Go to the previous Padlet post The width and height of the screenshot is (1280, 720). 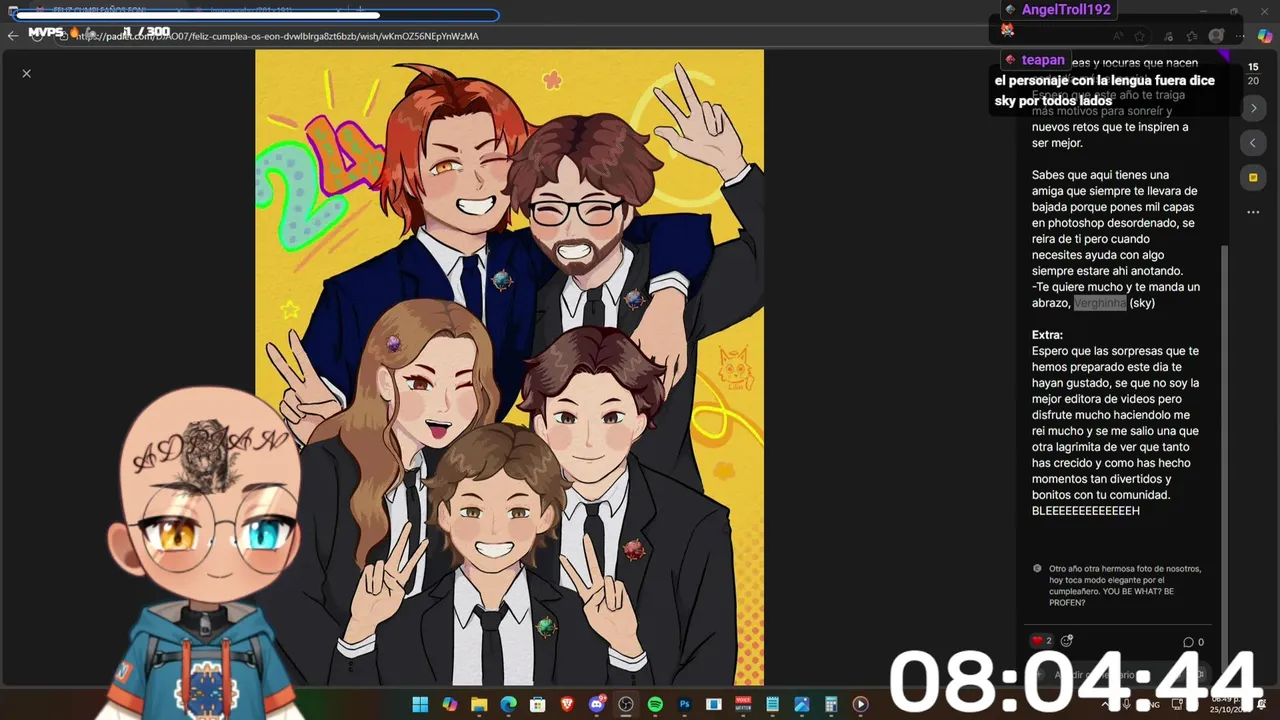click(x=1253, y=143)
